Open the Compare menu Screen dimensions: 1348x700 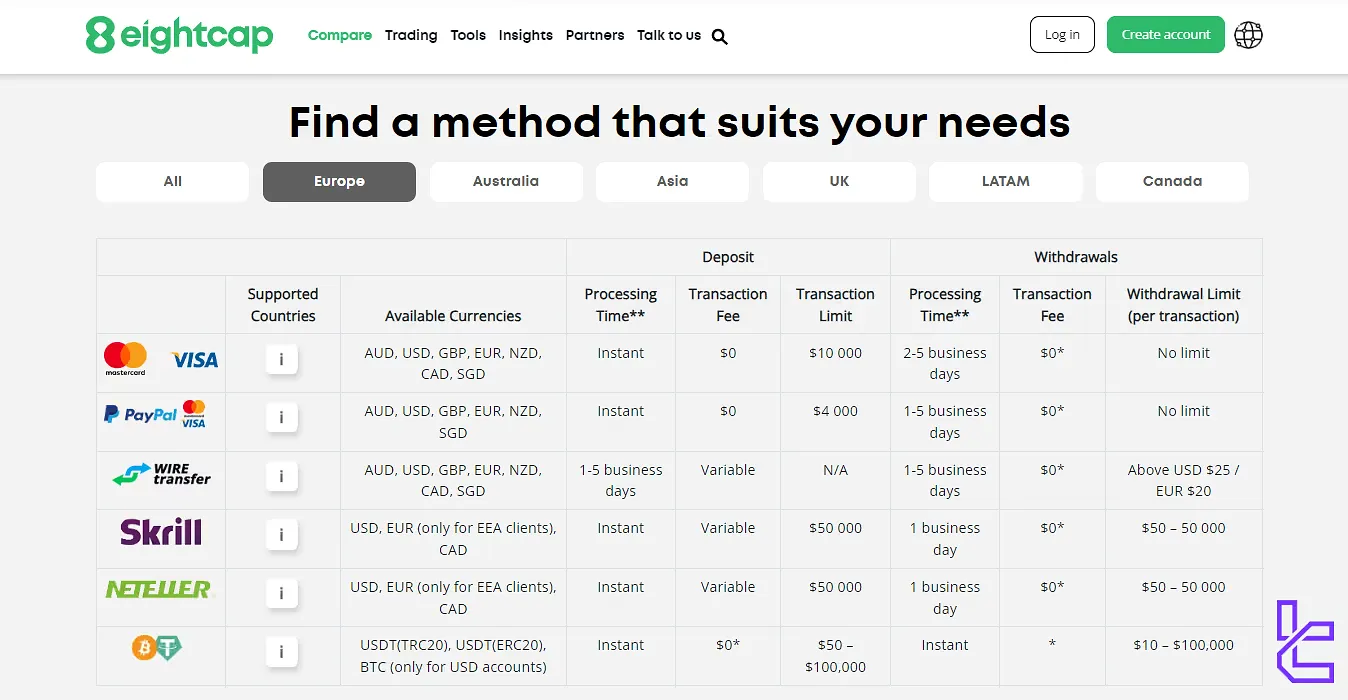tap(340, 35)
